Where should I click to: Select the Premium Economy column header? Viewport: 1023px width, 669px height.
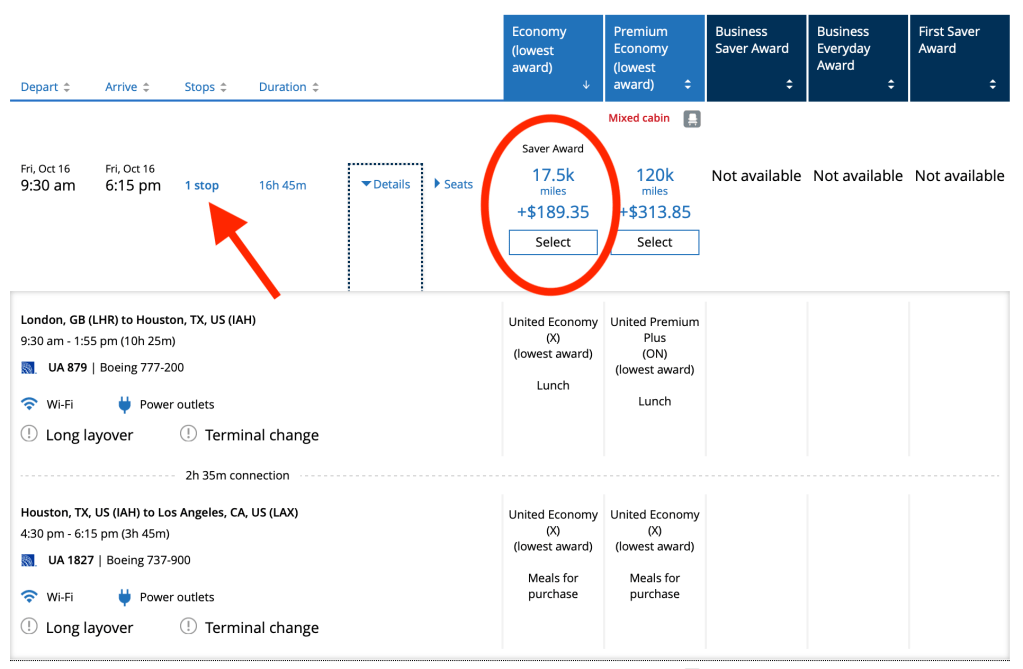[654, 58]
